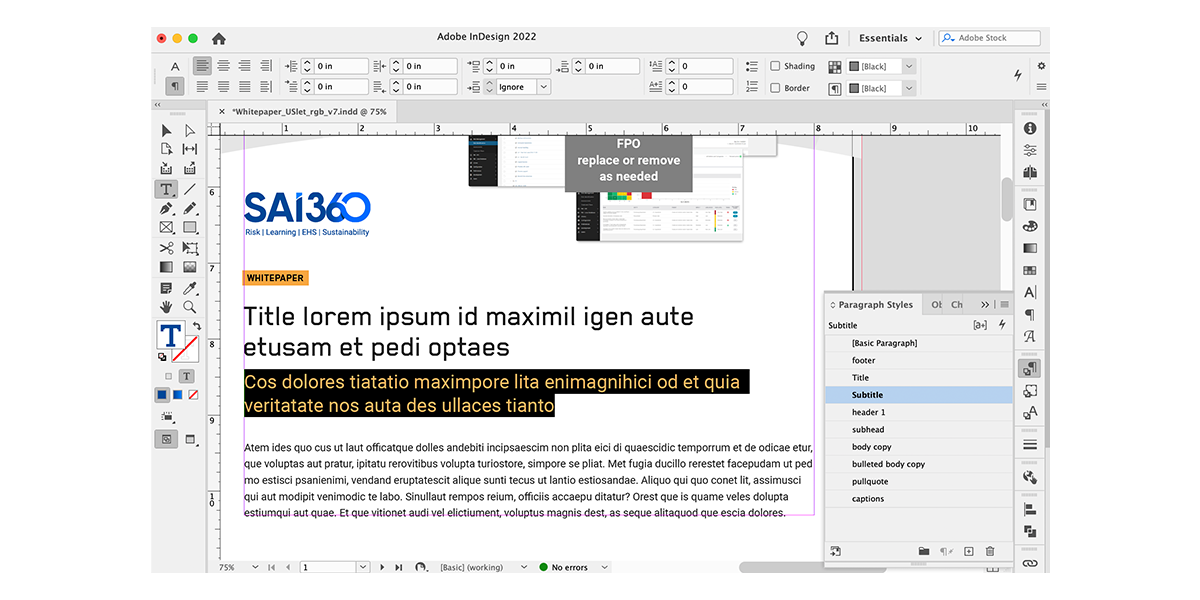The height and width of the screenshot is (600, 1200).
Task: Click Clear Overrides [a+] button
Action: tap(980, 325)
